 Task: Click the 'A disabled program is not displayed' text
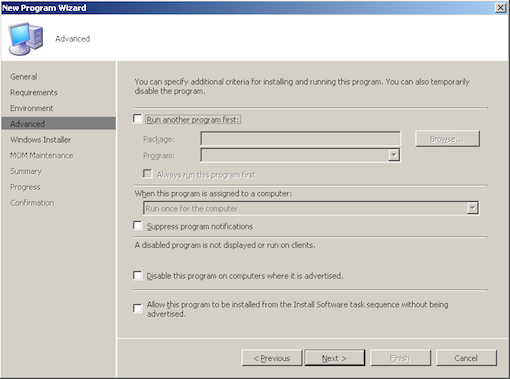click(x=225, y=245)
